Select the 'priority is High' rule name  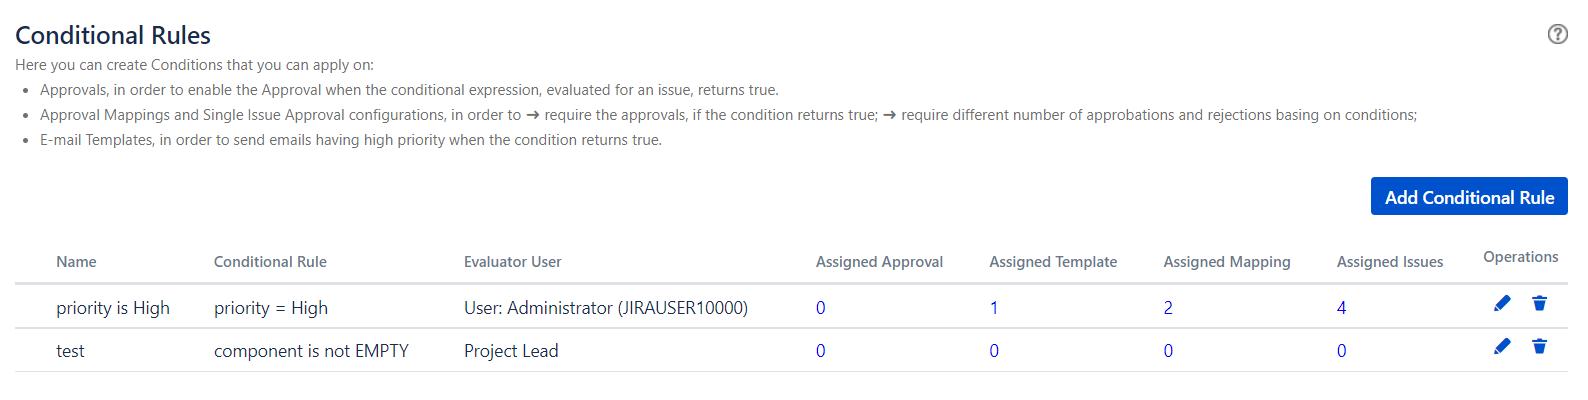coord(113,308)
